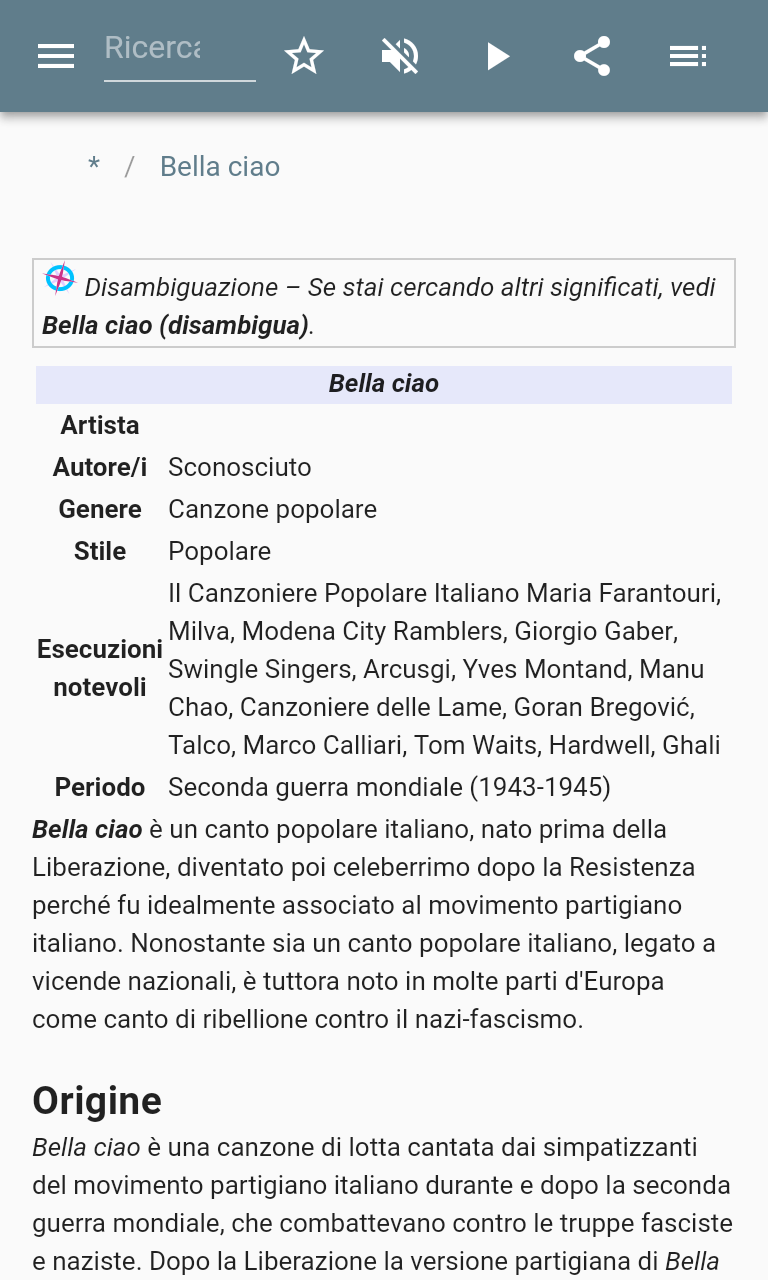Viewport: 768px width, 1280px height.
Task: Select the Bella ciao breadcrumb link
Action: pyautogui.click(x=220, y=166)
